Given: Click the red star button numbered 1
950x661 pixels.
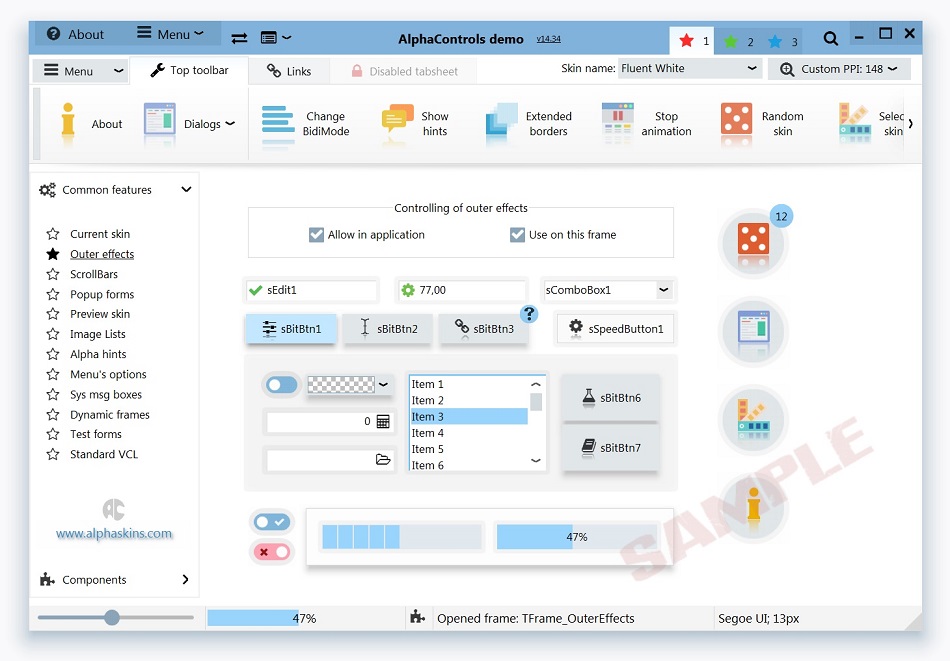Looking at the screenshot, I should (x=692, y=41).
